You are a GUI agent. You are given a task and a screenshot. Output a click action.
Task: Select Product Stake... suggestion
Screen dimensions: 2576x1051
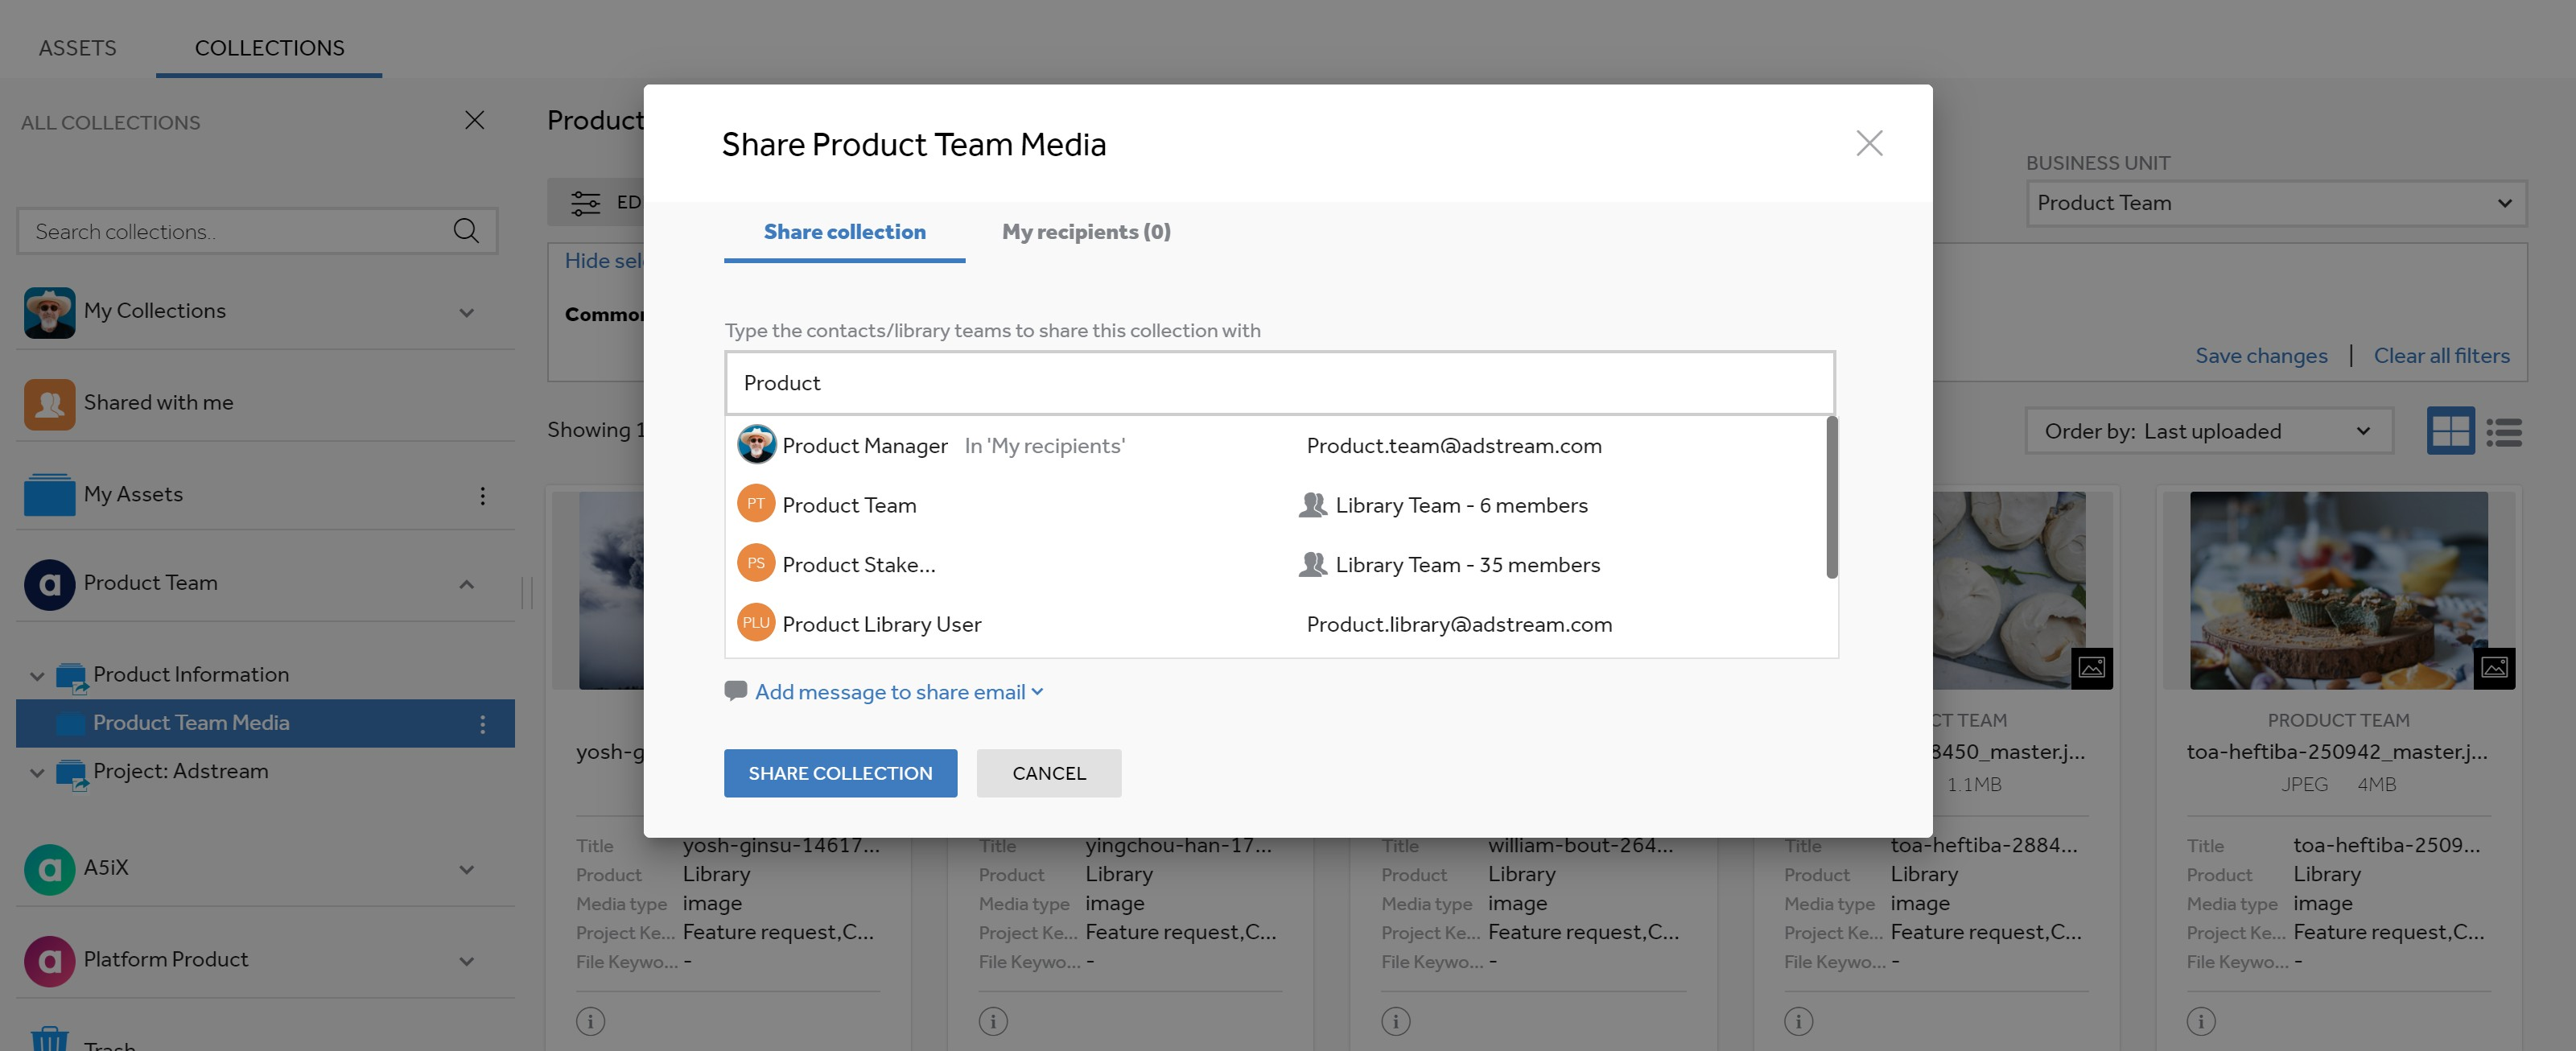point(1275,564)
